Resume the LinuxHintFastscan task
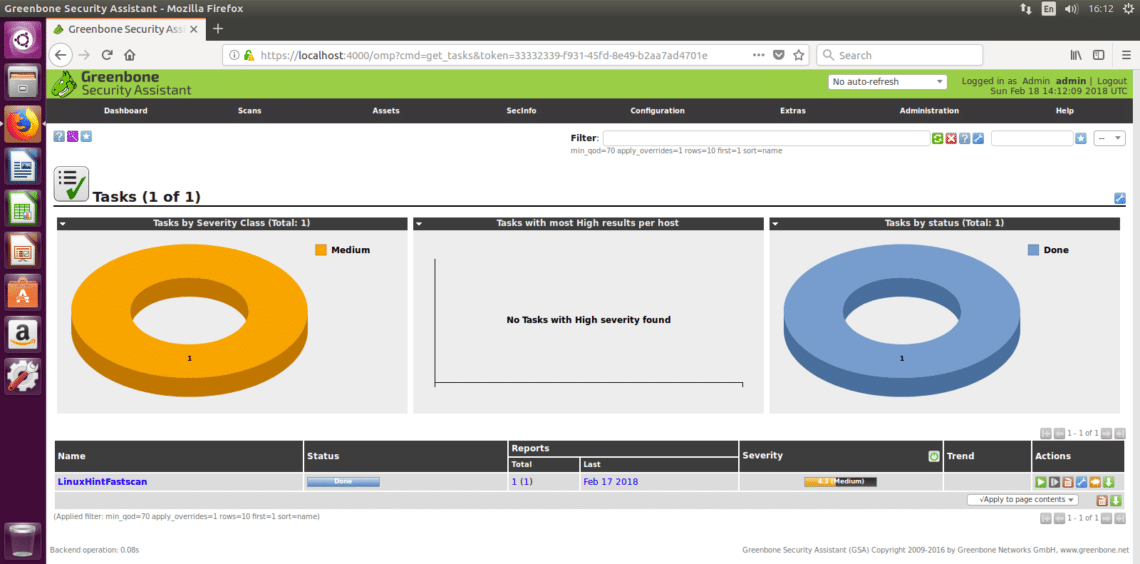 click(1054, 482)
